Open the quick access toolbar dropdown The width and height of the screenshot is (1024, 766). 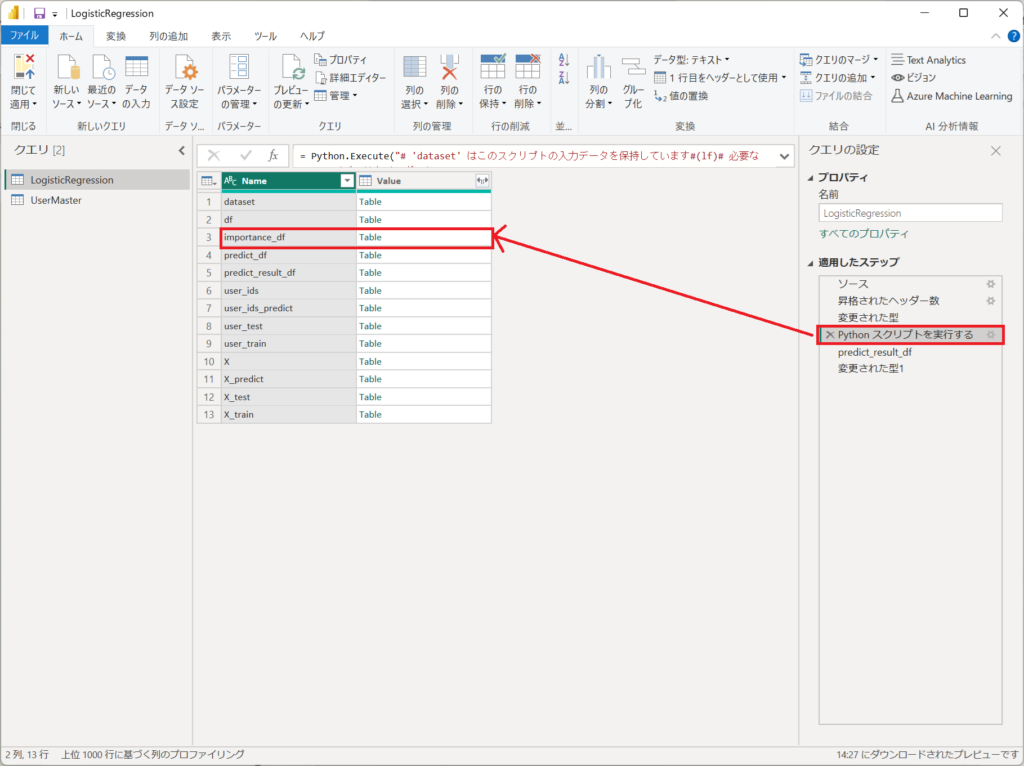[x=55, y=14]
